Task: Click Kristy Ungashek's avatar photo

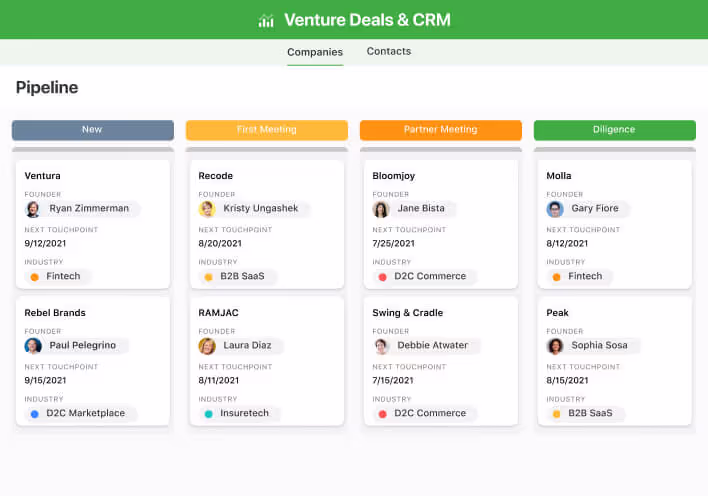Action: [207, 209]
